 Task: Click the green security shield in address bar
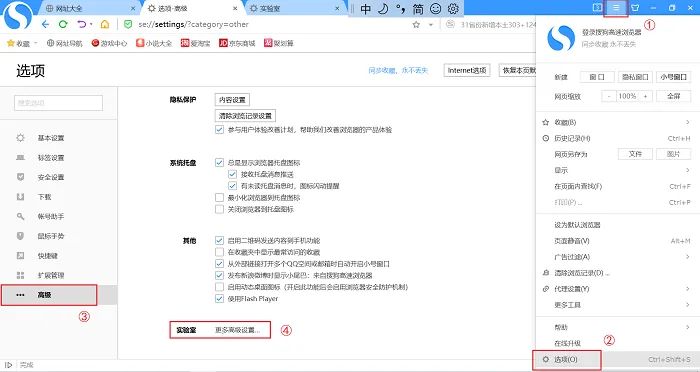[x=128, y=24]
